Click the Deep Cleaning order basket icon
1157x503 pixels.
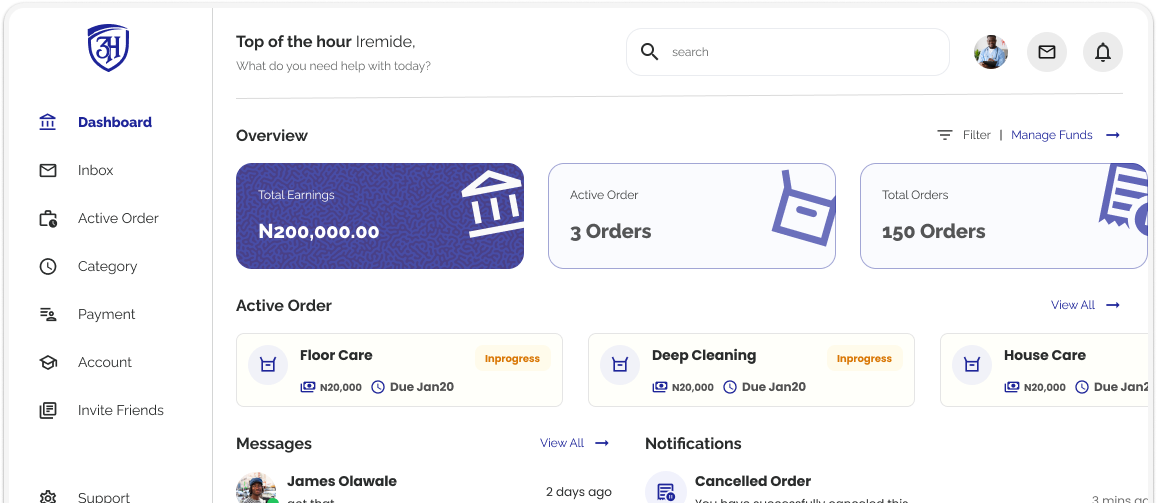tap(620, 365)
